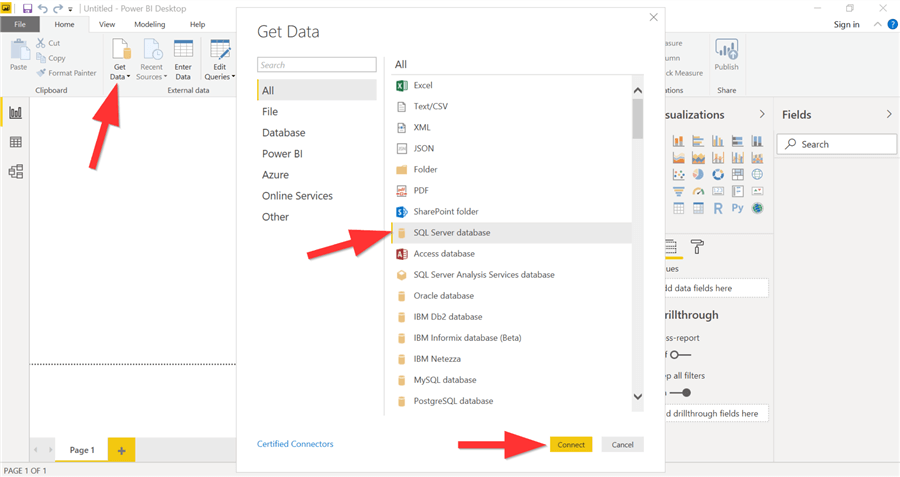Click the connector list scroll up arrow
The width and height of the screenshot is (900, 477).
tap(638, 91)
